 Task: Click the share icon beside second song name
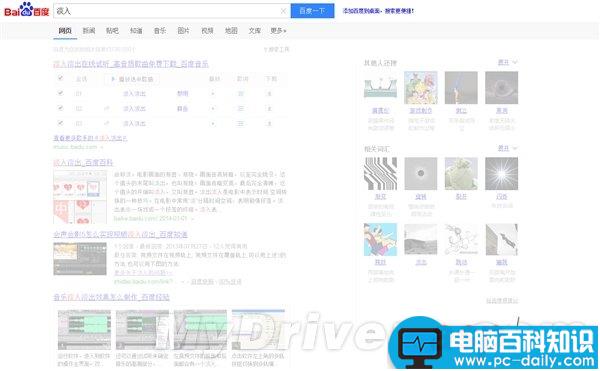pyautogui.click(x=107, y=109)
